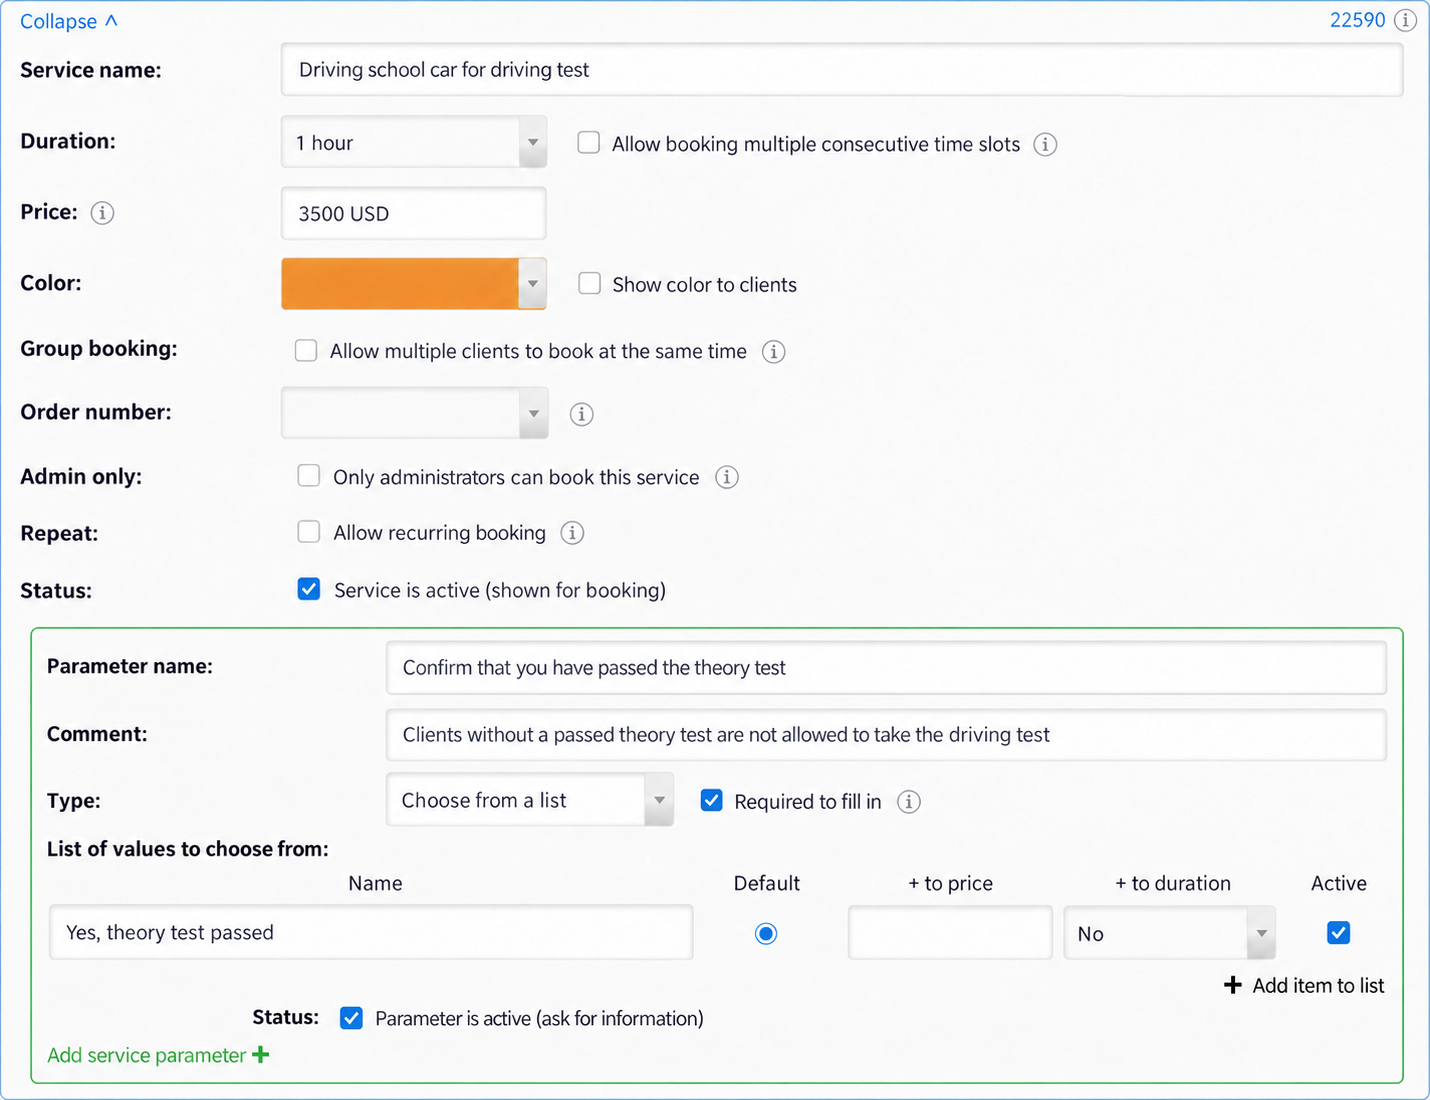Click the Comment input field
1430x1100 pixels.
point(886,735)
